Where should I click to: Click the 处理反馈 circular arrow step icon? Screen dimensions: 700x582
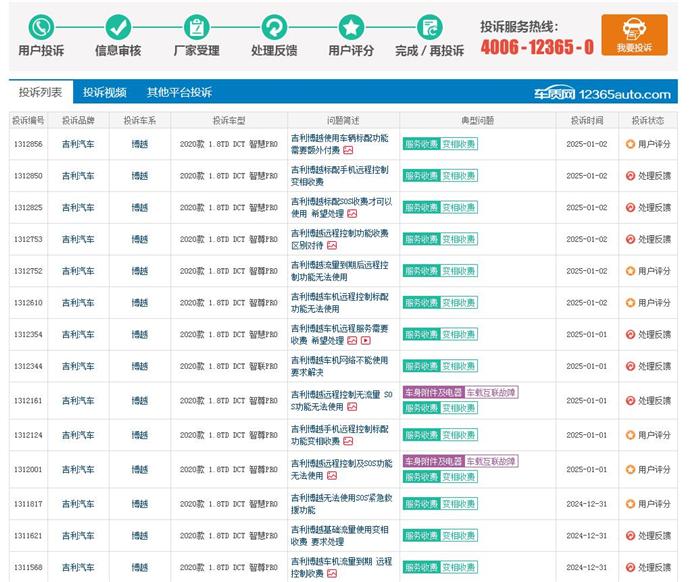click(274, 27)
